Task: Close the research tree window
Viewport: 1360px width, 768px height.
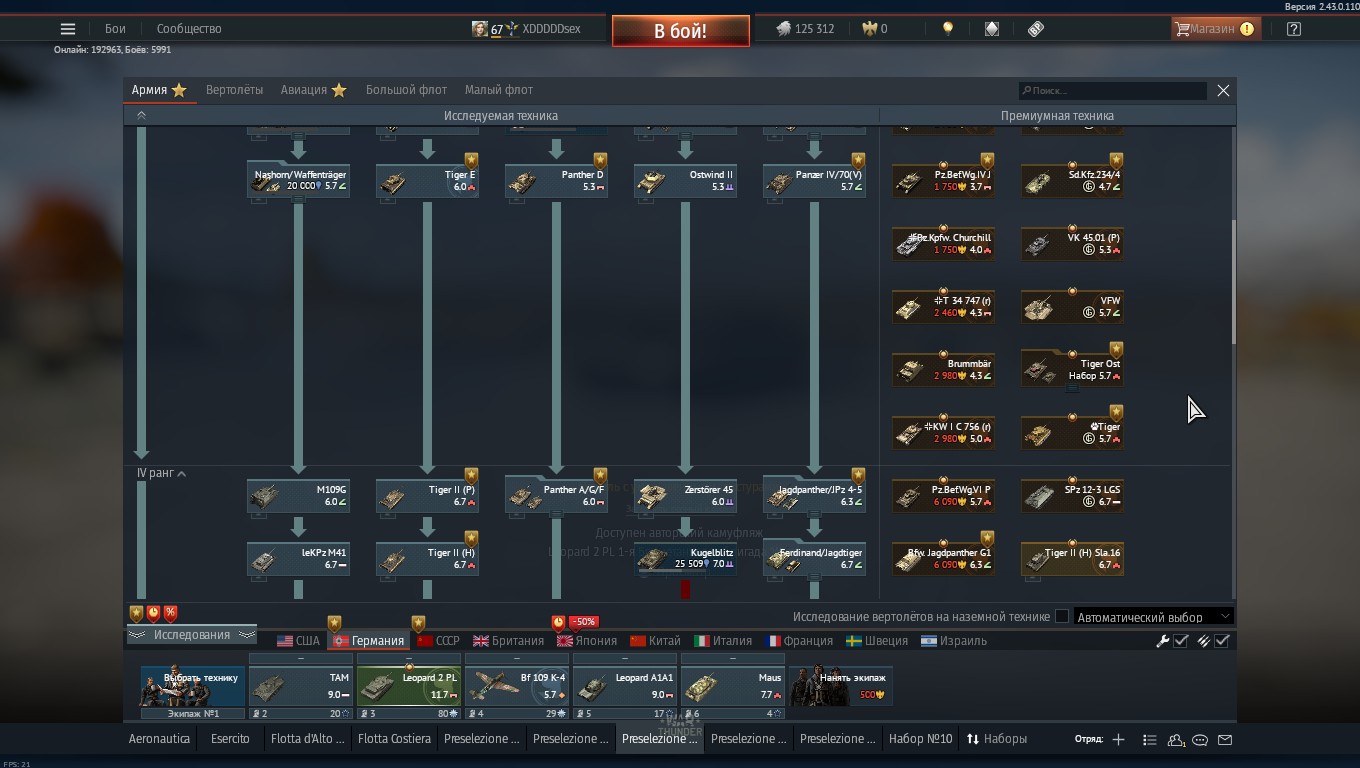Action: tap(1223, 90)
